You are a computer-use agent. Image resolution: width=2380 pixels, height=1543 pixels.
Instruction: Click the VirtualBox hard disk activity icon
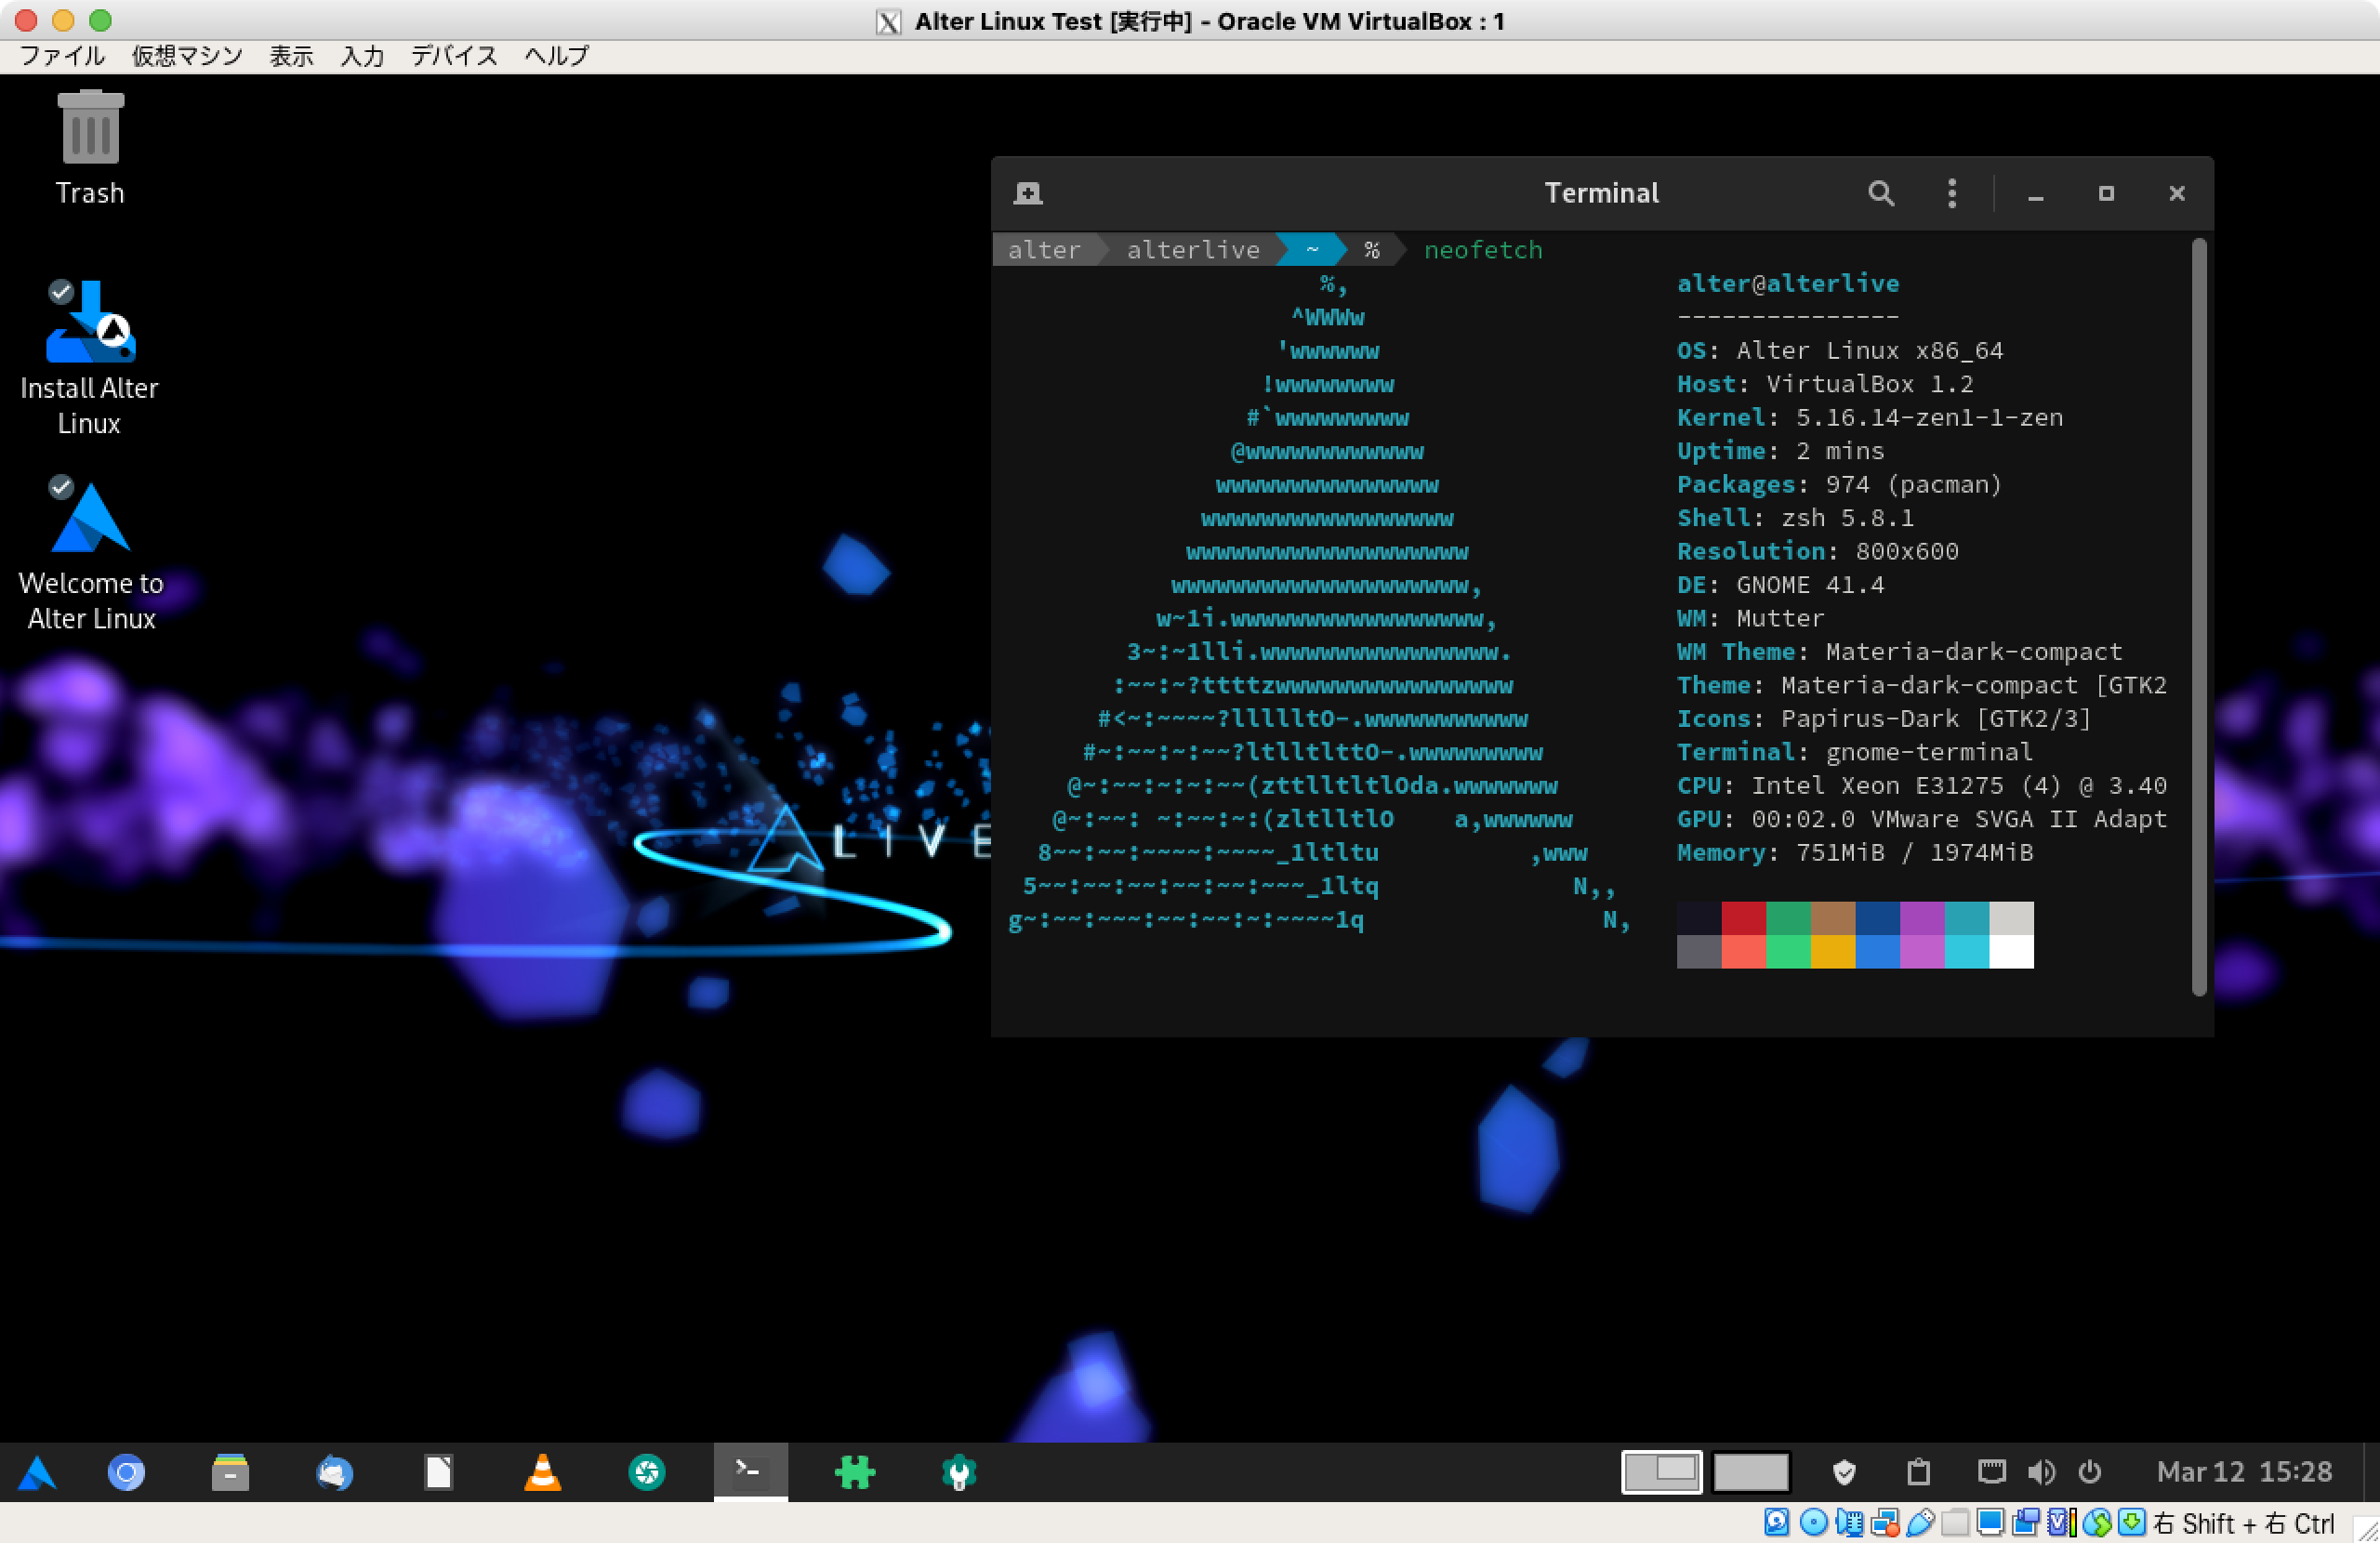(1777, 1522)
